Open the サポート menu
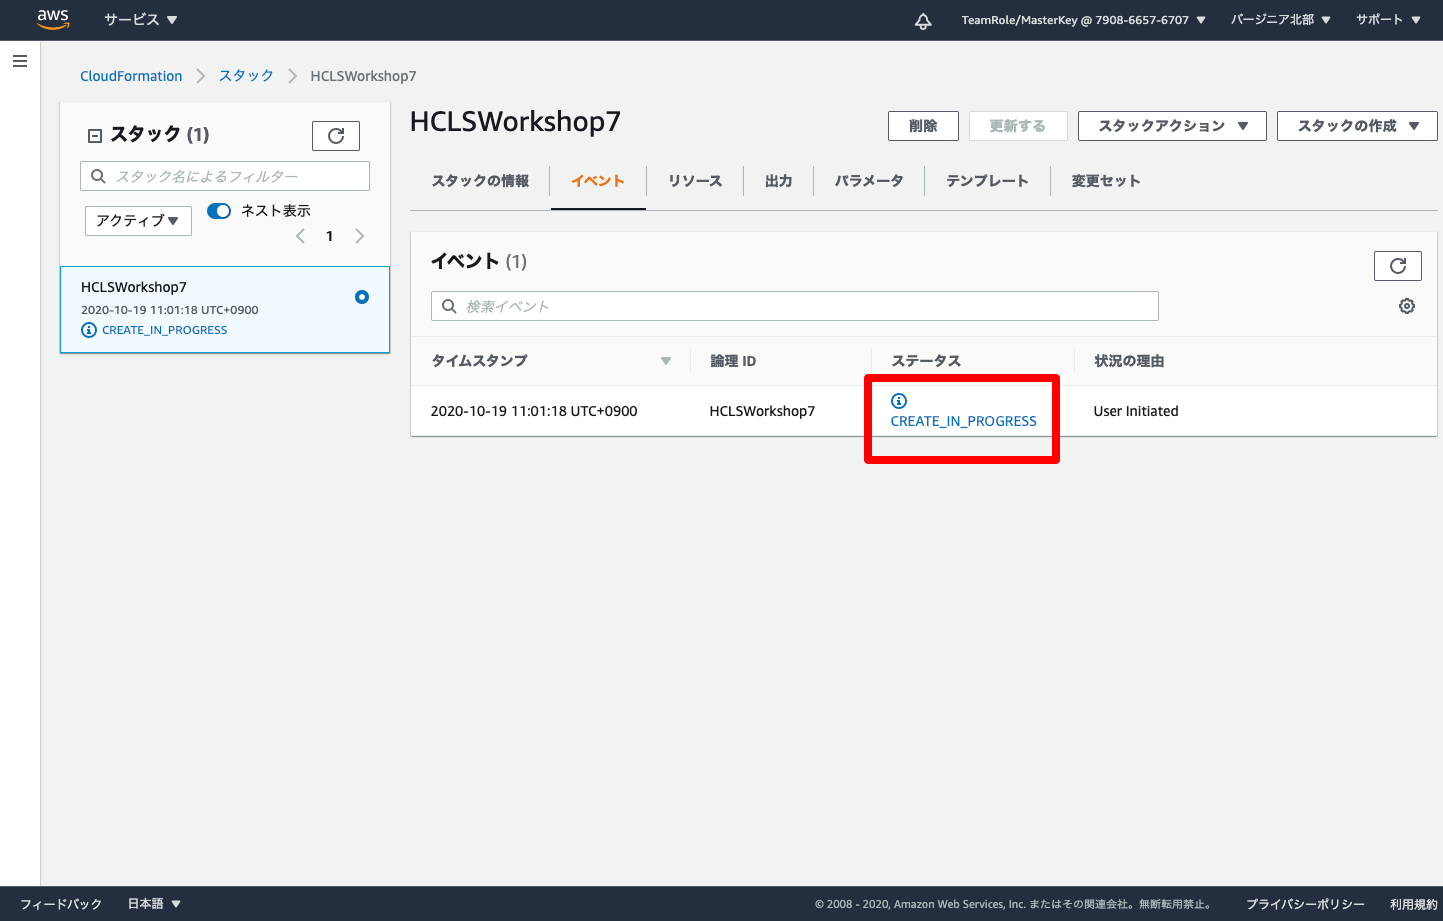1443x921 pixels. [x=1388, y=20]
